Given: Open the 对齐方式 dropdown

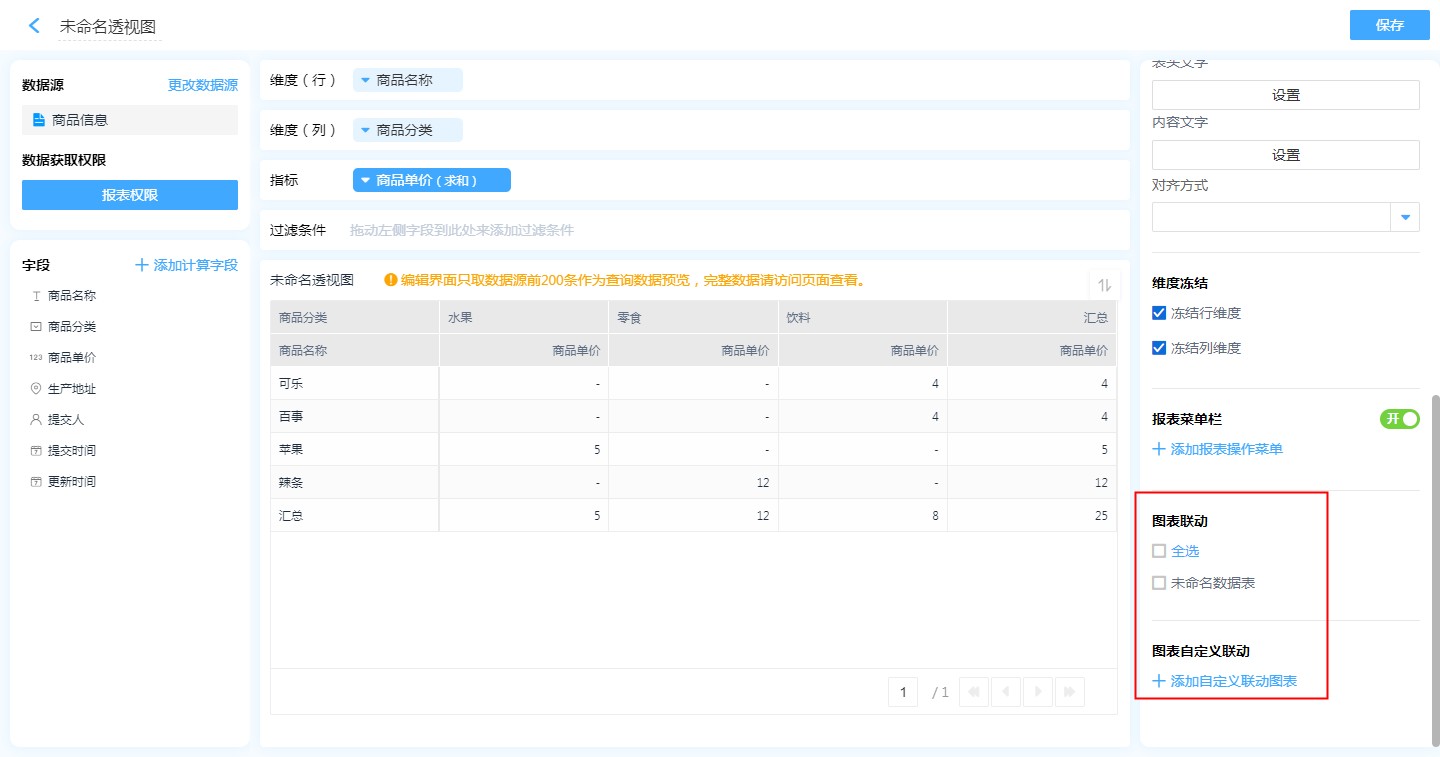Looking at the screenshot, I should [1405, 217].
